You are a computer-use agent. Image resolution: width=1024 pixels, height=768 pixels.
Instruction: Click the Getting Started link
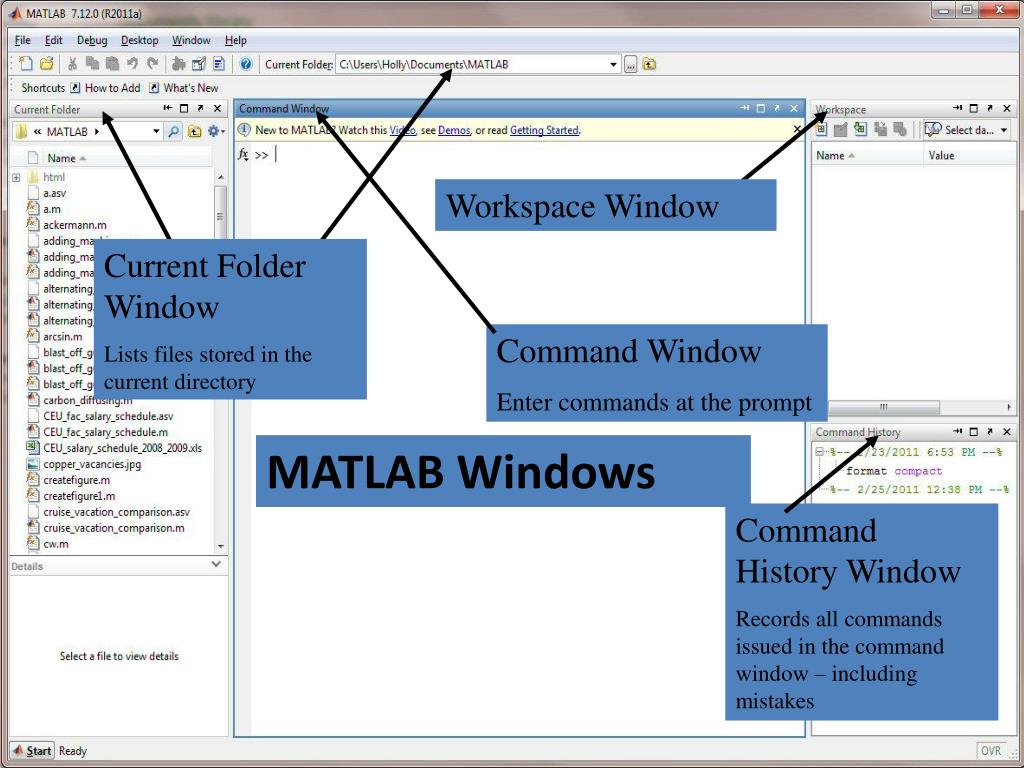[x=544, y=130]
